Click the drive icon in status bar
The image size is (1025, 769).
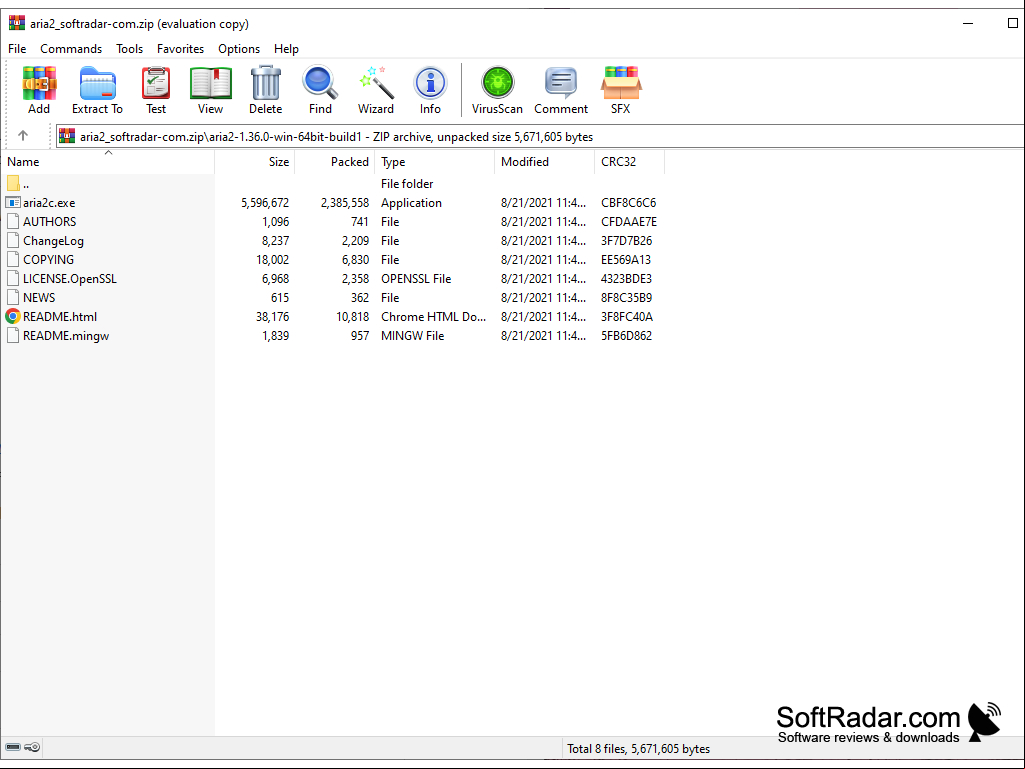pos(12,747)
